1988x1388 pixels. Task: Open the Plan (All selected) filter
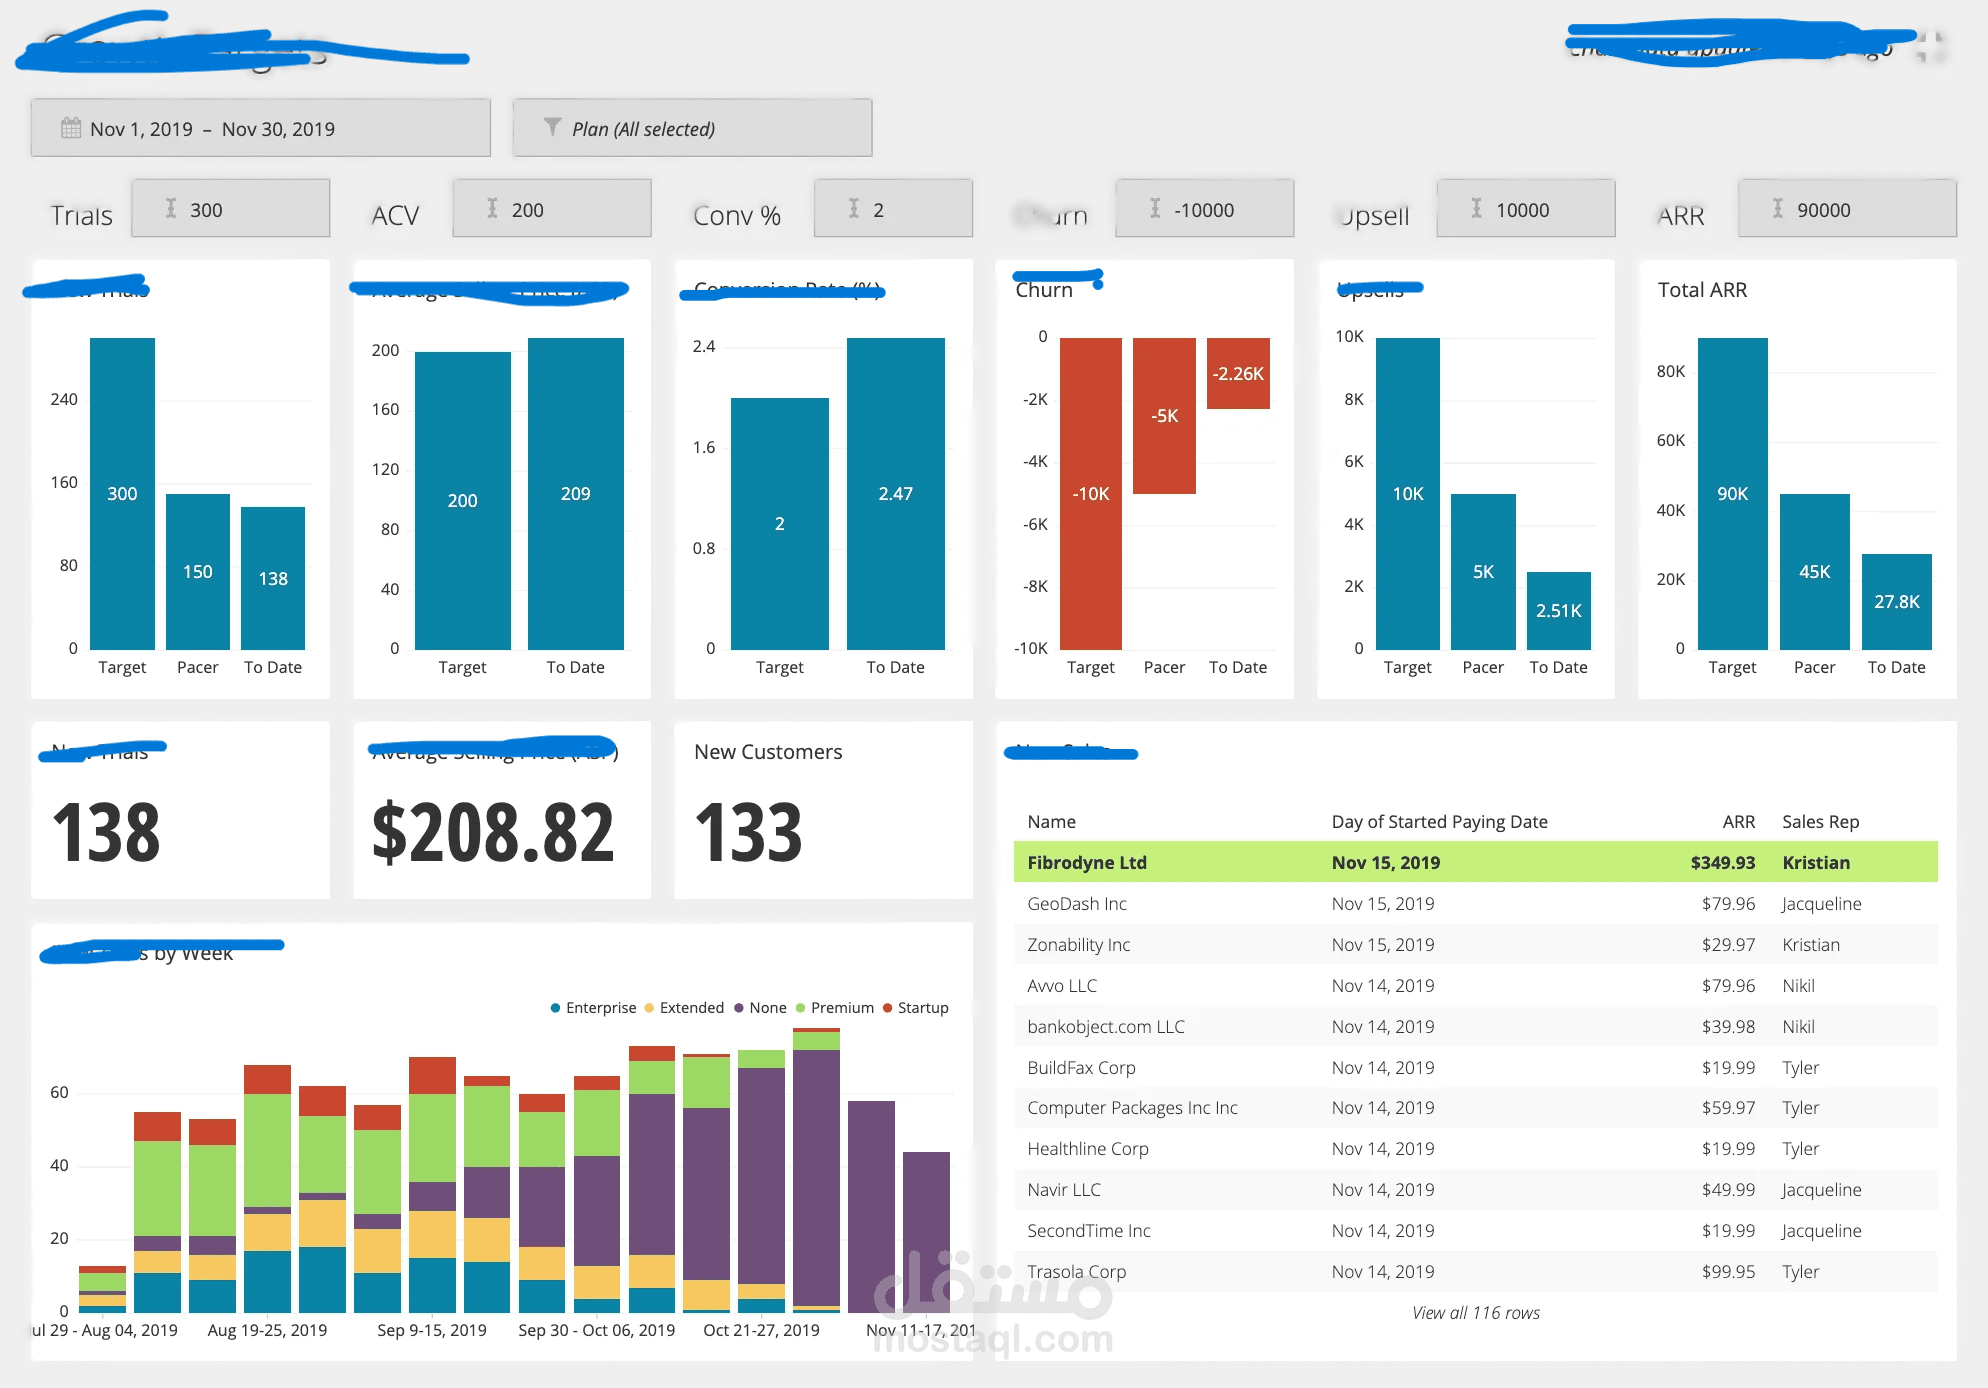pos(692,128)
